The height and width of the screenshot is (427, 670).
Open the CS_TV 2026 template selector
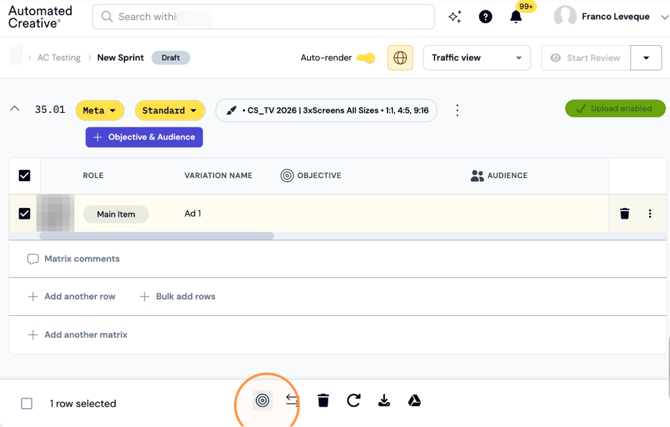click(x=326, y=111)
